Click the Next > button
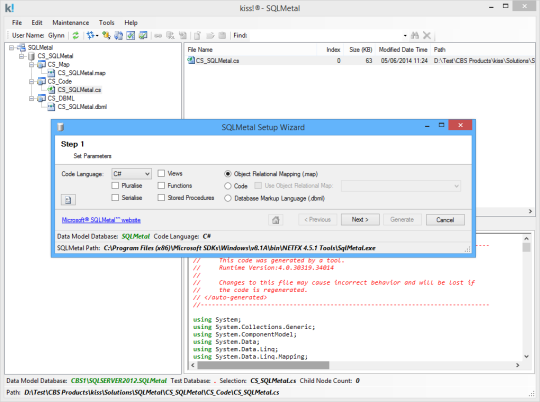This screenshot has height=402, width=540. [x=360, y=220]
